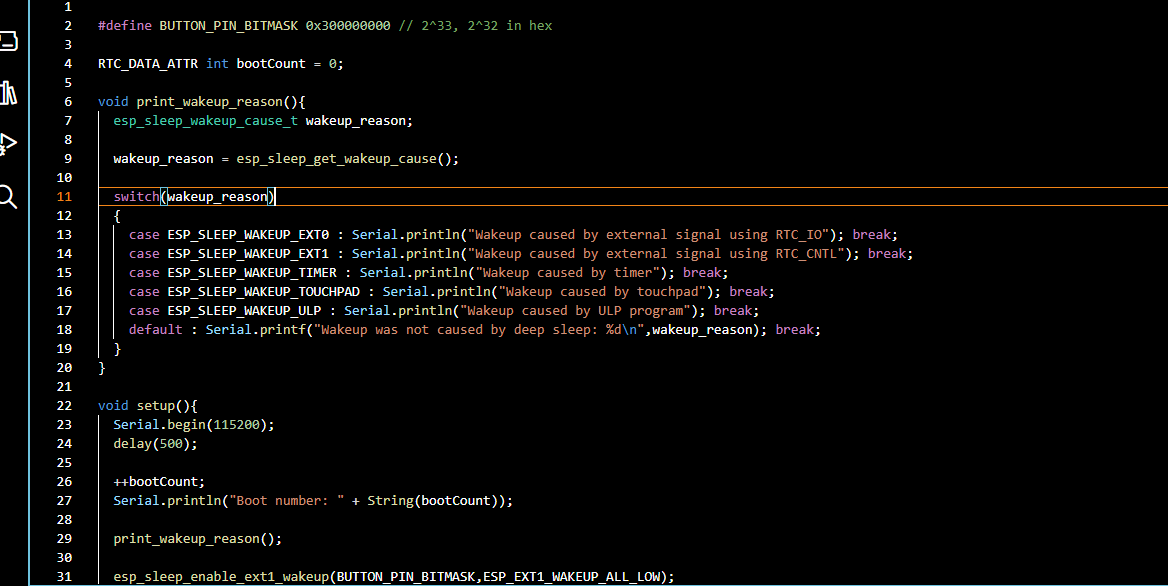Click the default keyword on line 18
The width and height of the screenshot is (1168, 586).
click(156, 330)
